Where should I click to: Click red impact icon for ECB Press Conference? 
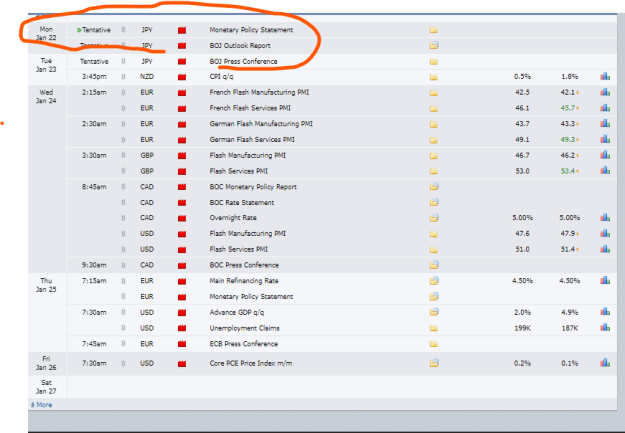tap(182, 344)
